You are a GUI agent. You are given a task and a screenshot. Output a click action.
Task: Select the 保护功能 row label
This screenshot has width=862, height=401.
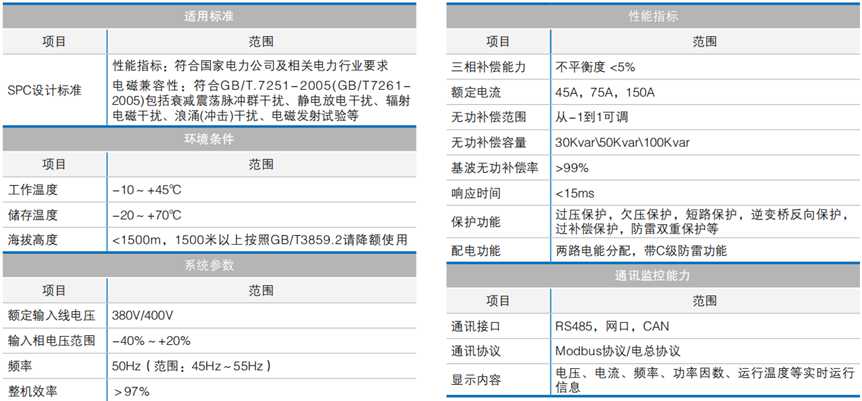point(477,221)
